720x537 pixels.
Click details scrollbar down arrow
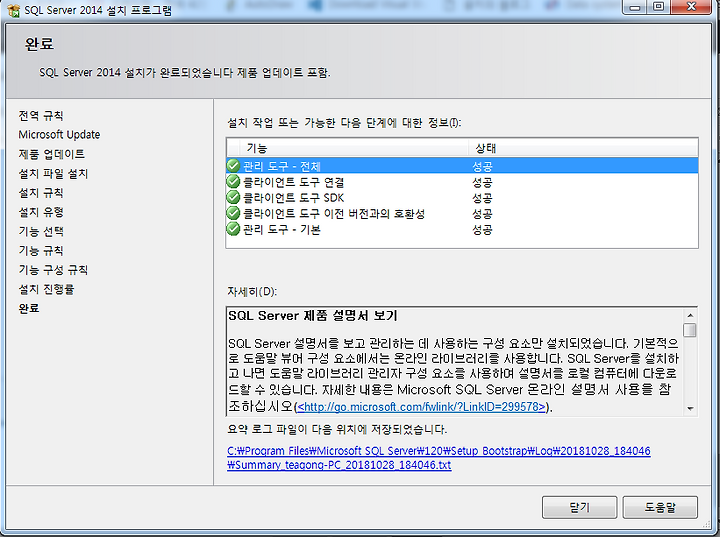[690, 408]
